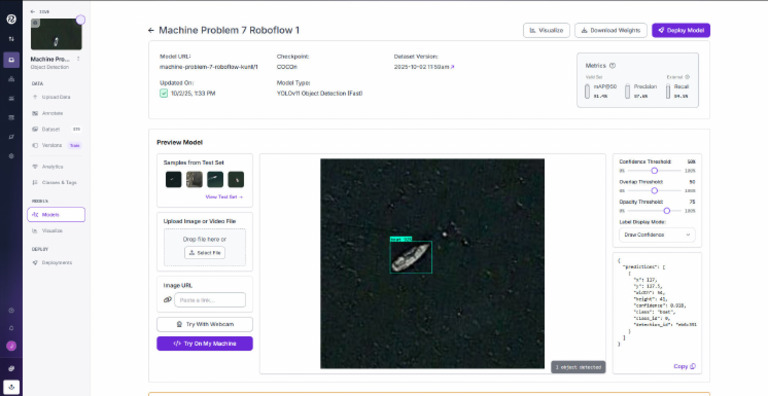
Task: Select the fourth test set sample thumbnail
Action: pos(236,179)
